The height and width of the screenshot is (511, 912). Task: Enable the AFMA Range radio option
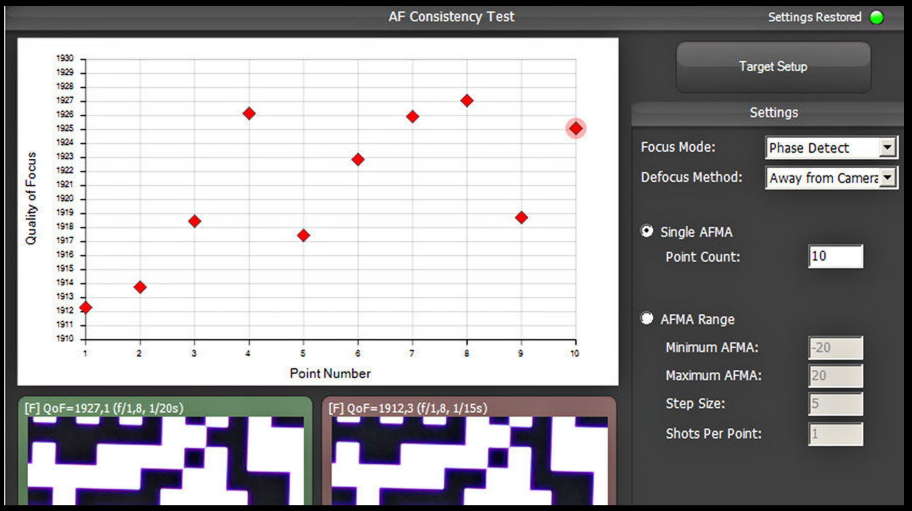pos(647,319)
